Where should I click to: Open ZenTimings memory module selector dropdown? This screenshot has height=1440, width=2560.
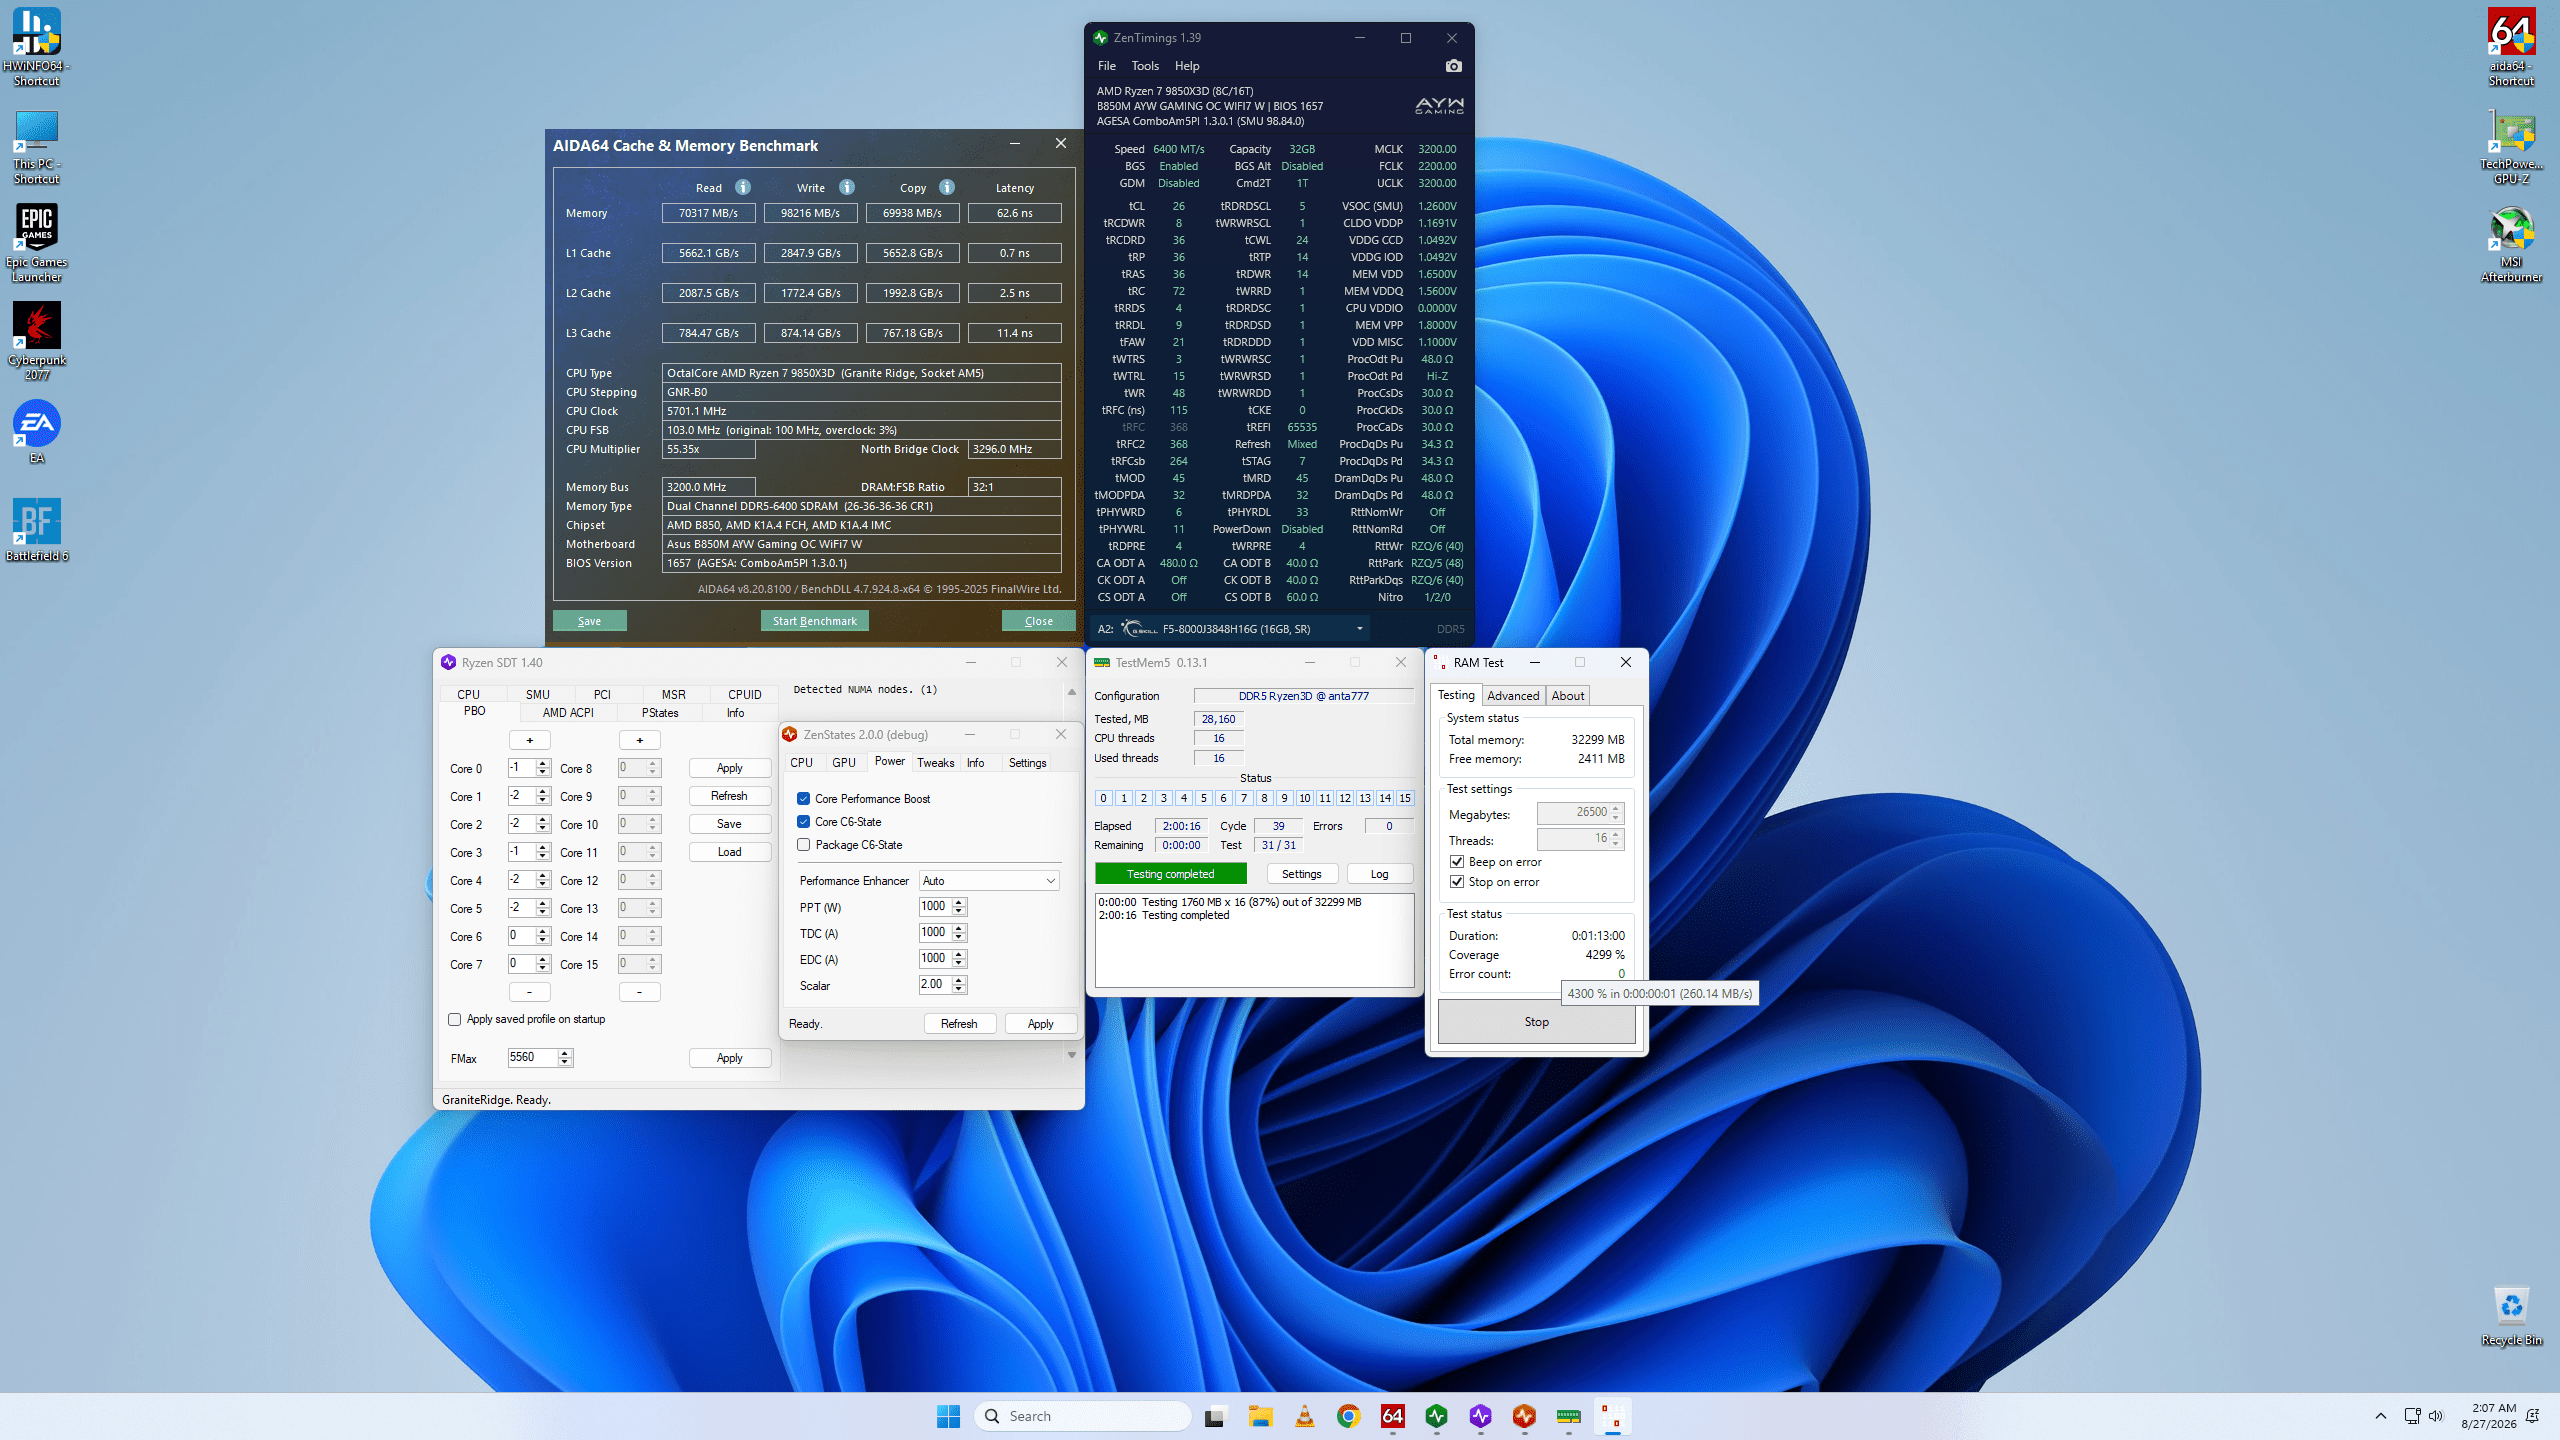(x=1360, y=629)
